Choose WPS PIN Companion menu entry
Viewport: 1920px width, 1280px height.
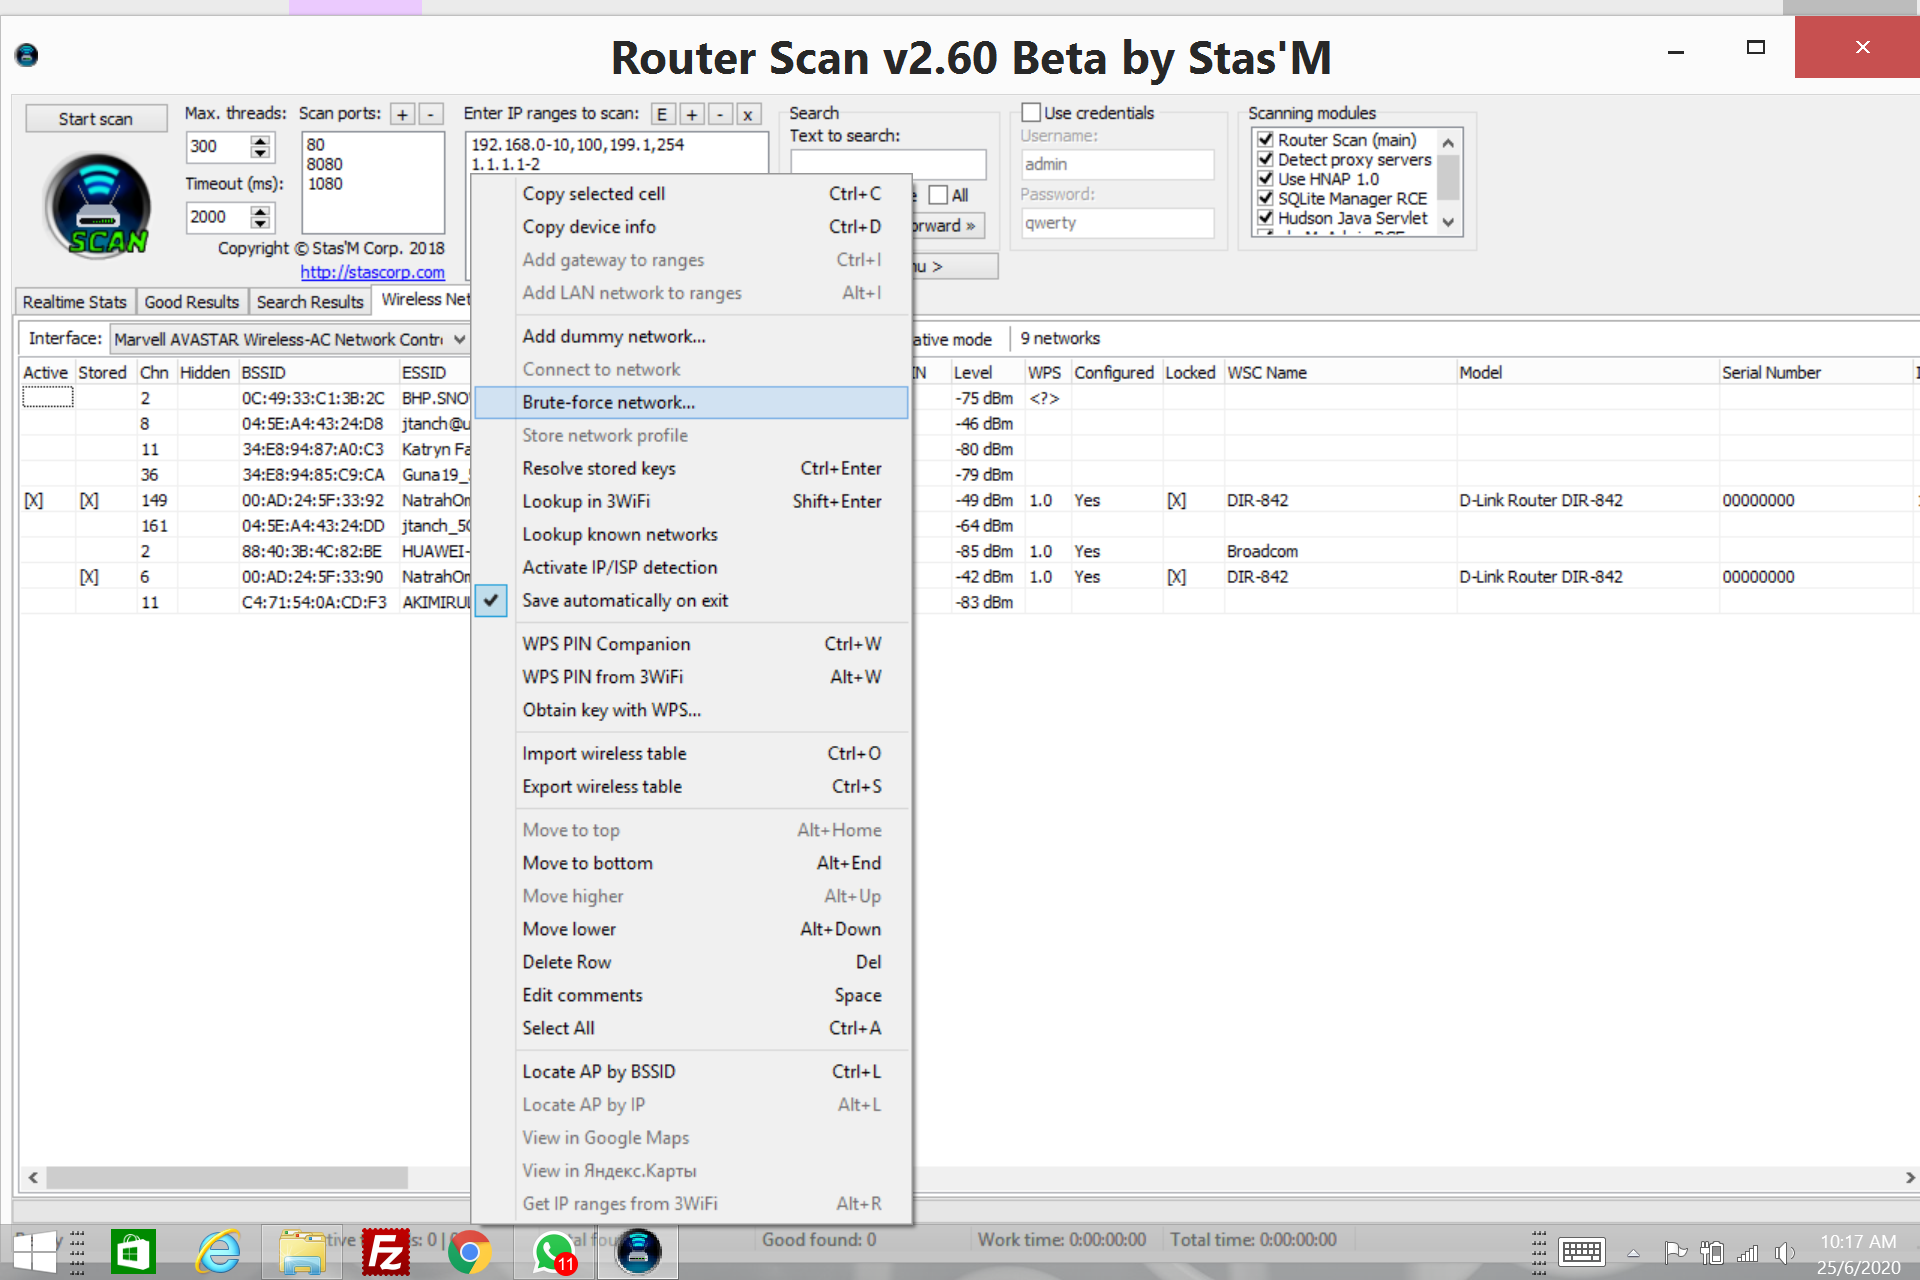click(692, 644)
